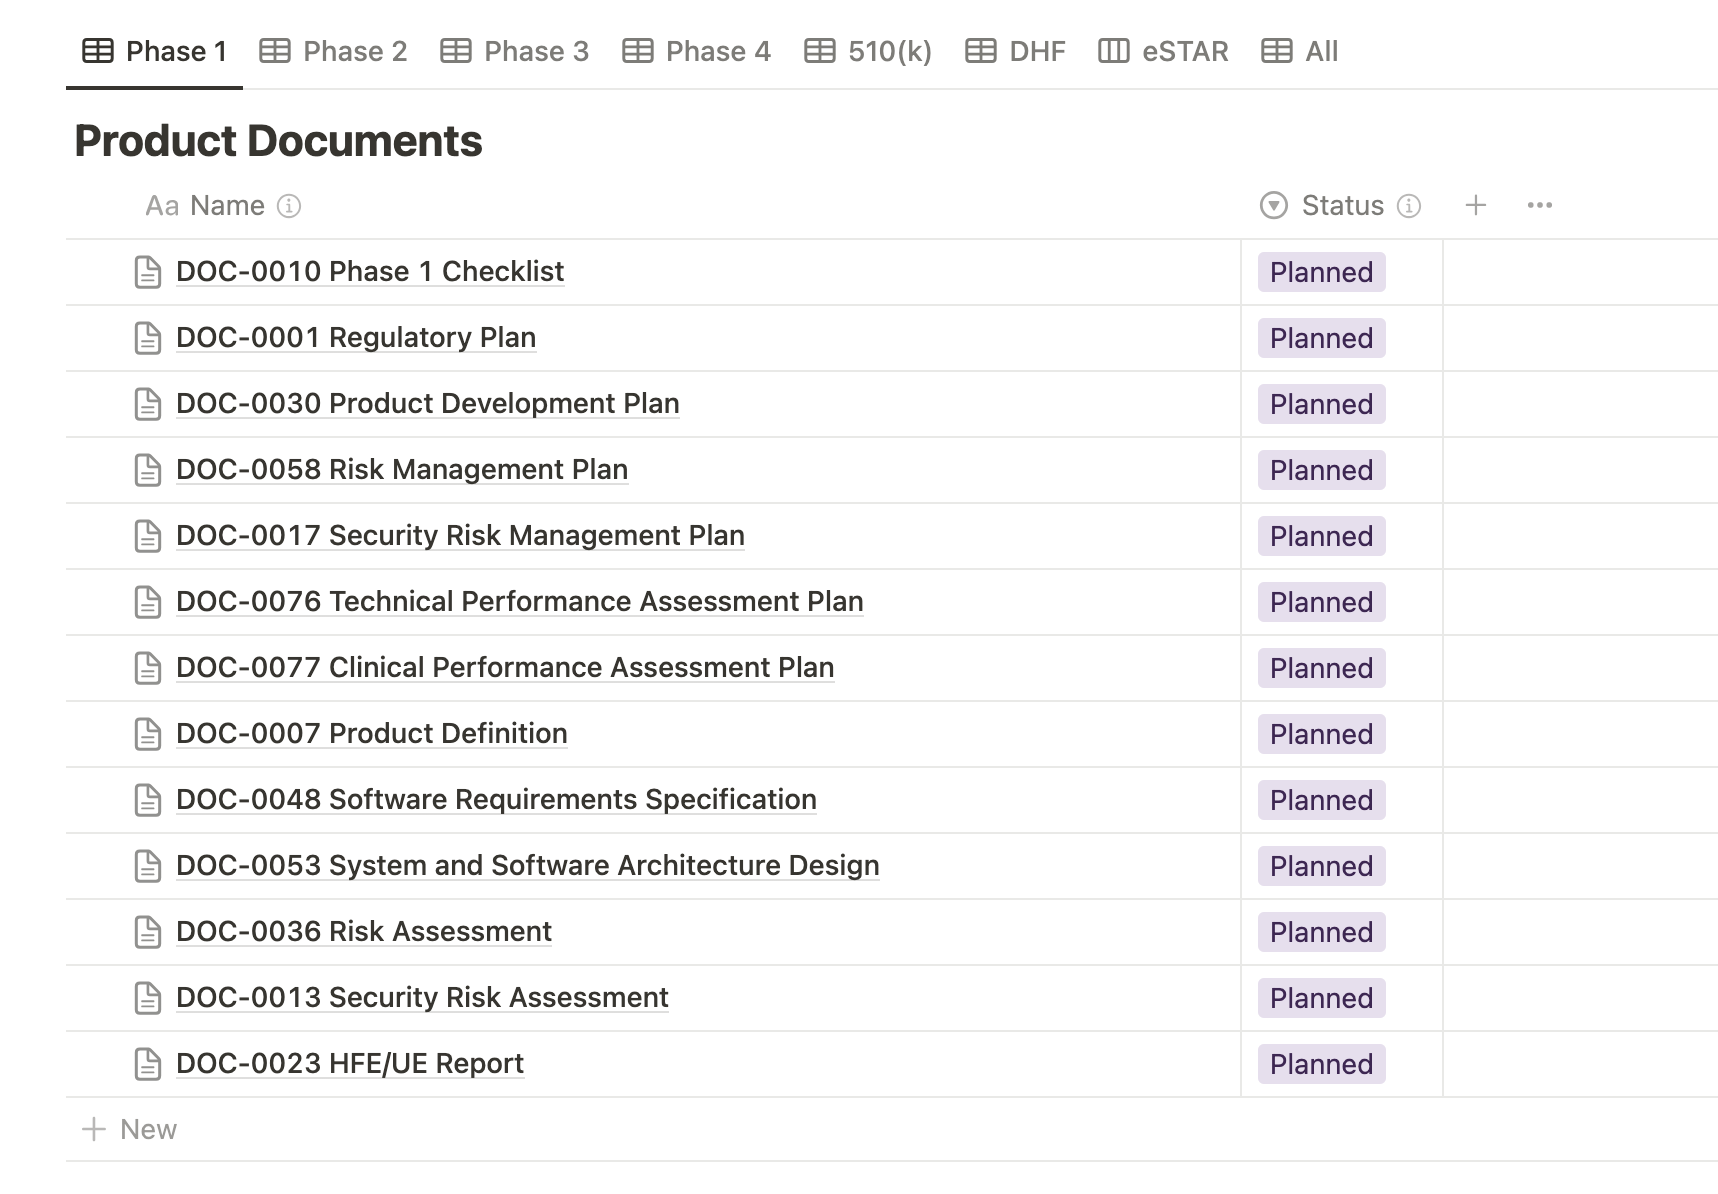This screenshot has height=1194, width=1718.
Task: Open DOC-0036 Risk Assessment page
Action: point(363,932)
